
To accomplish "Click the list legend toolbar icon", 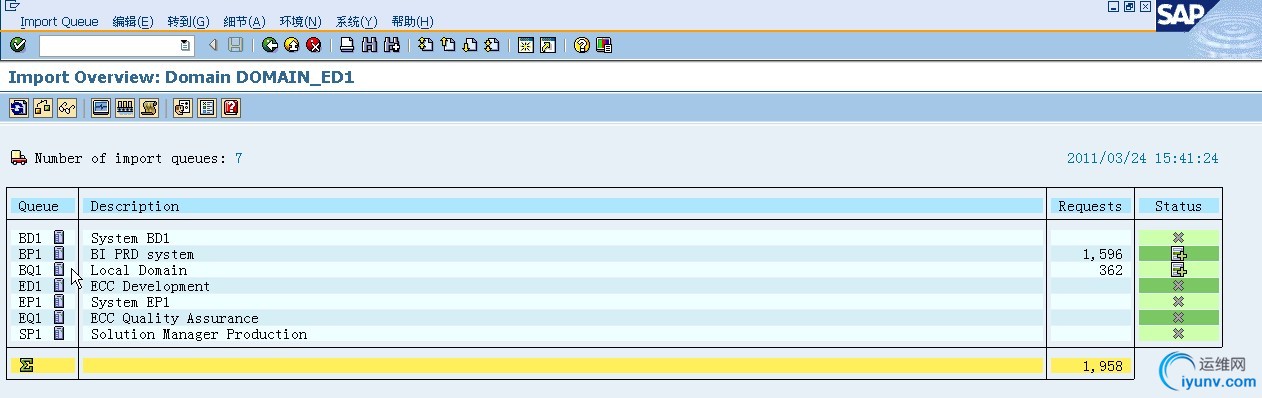I will click(207, 107).
